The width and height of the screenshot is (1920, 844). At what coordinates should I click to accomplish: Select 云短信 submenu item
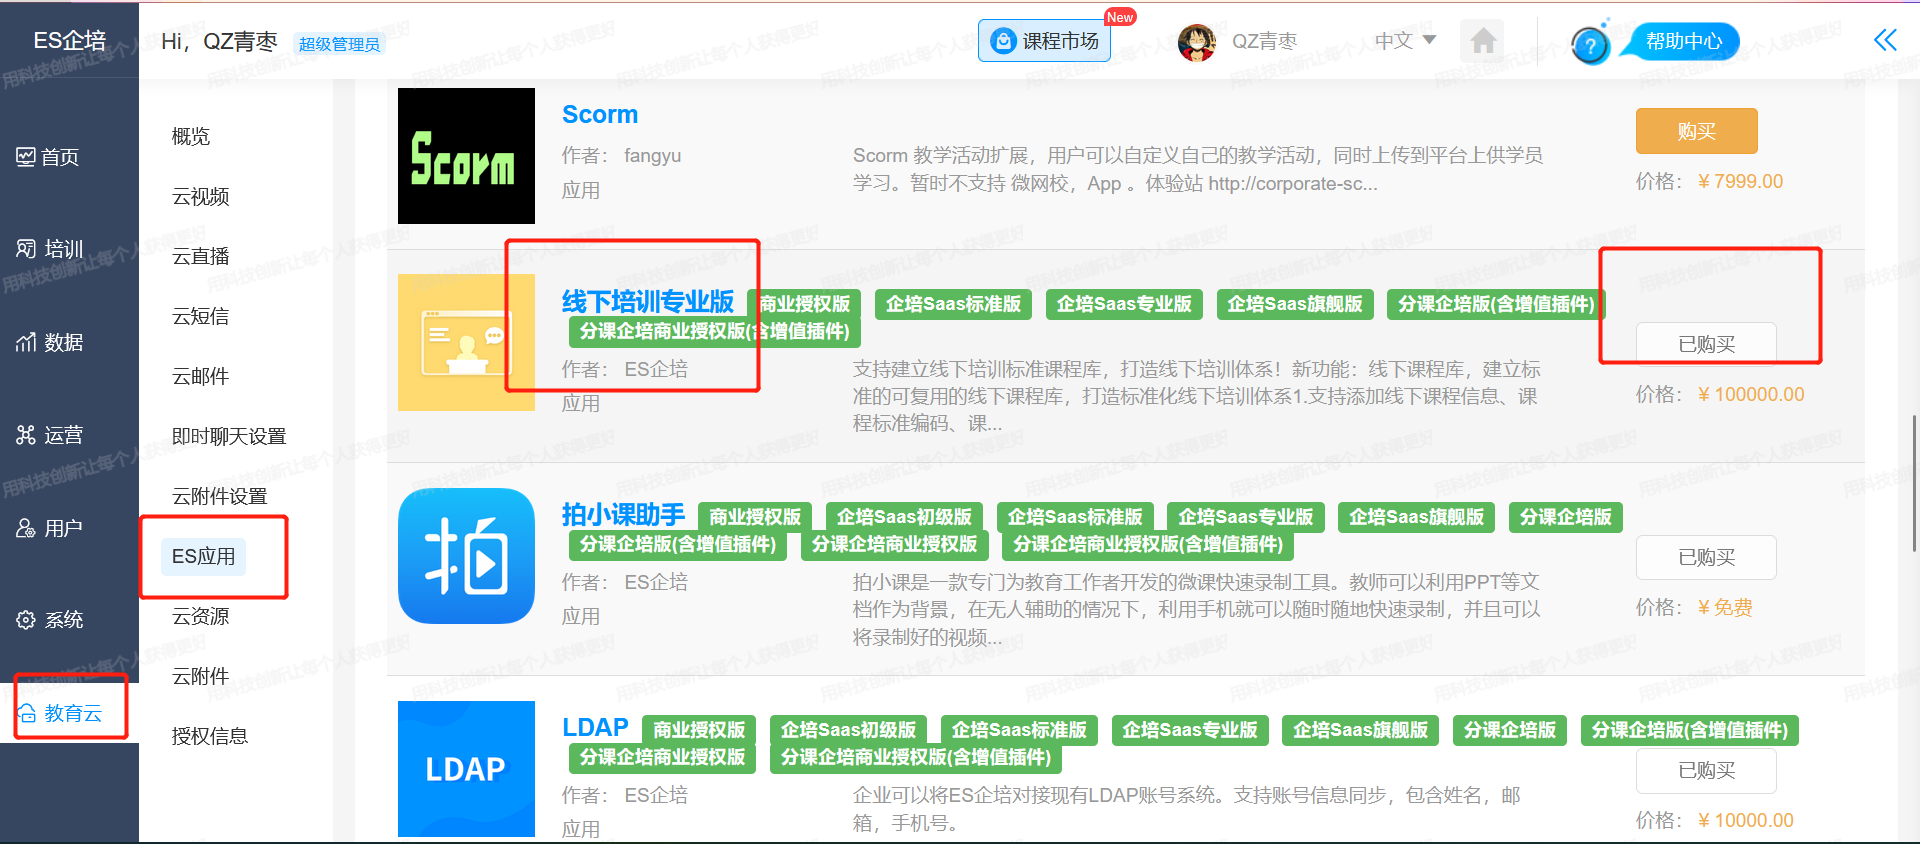[x=200, y=316]
